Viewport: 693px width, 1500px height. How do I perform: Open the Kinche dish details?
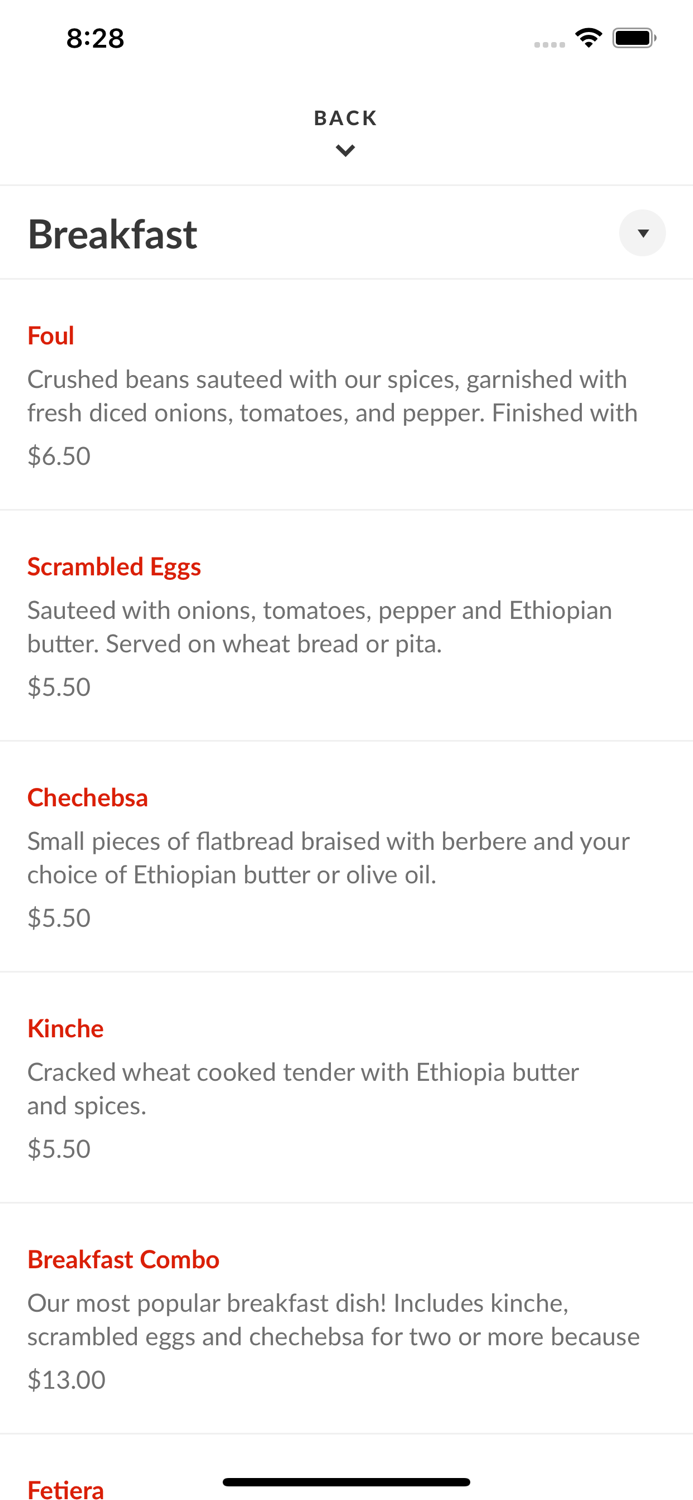click(65, 1028)
